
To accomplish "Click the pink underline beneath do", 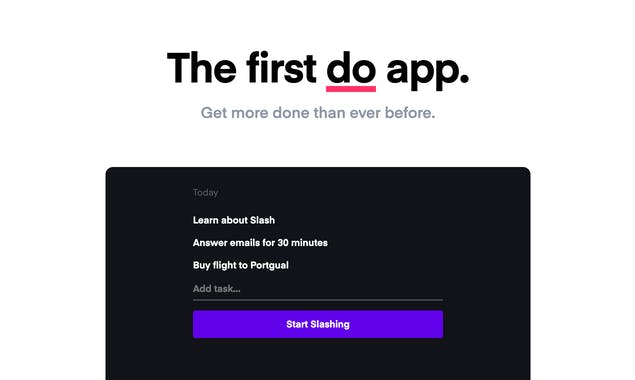I will point(351,89).
